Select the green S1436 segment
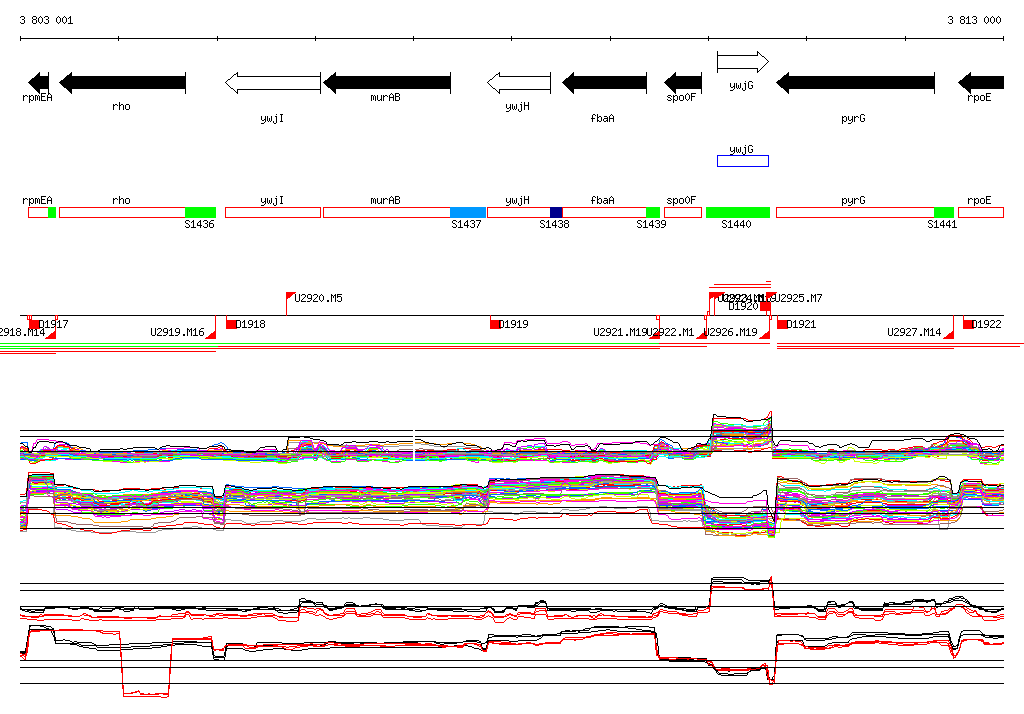Screen dimensions: 1024x714 pos(200,212)
